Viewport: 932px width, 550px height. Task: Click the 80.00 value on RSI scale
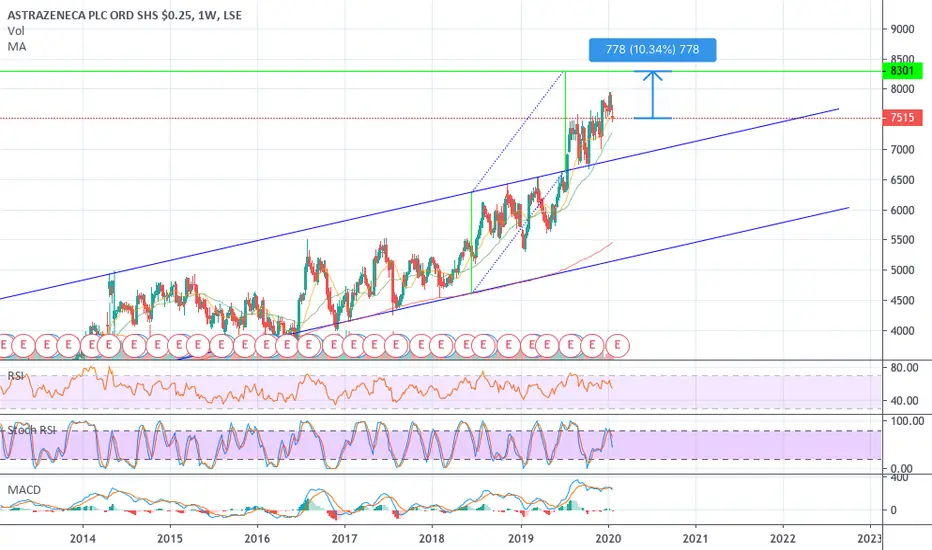point(904,367)
